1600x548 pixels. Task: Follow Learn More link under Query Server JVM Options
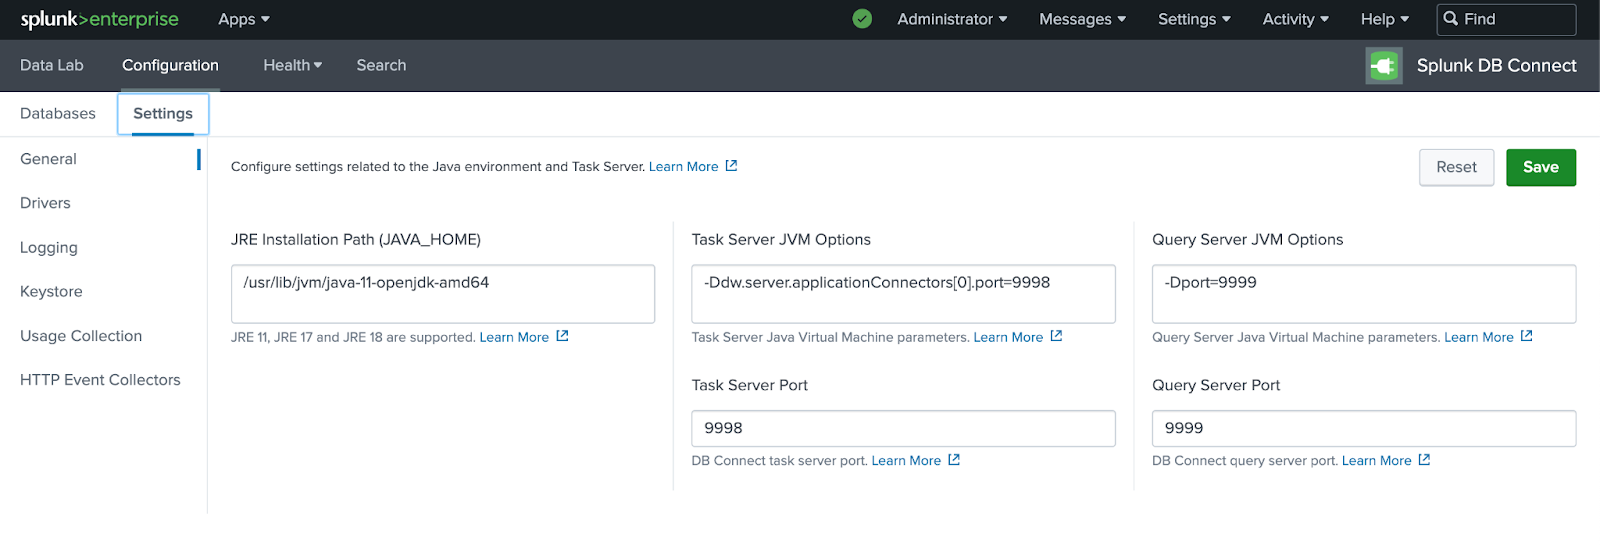tap(1478, 337)
